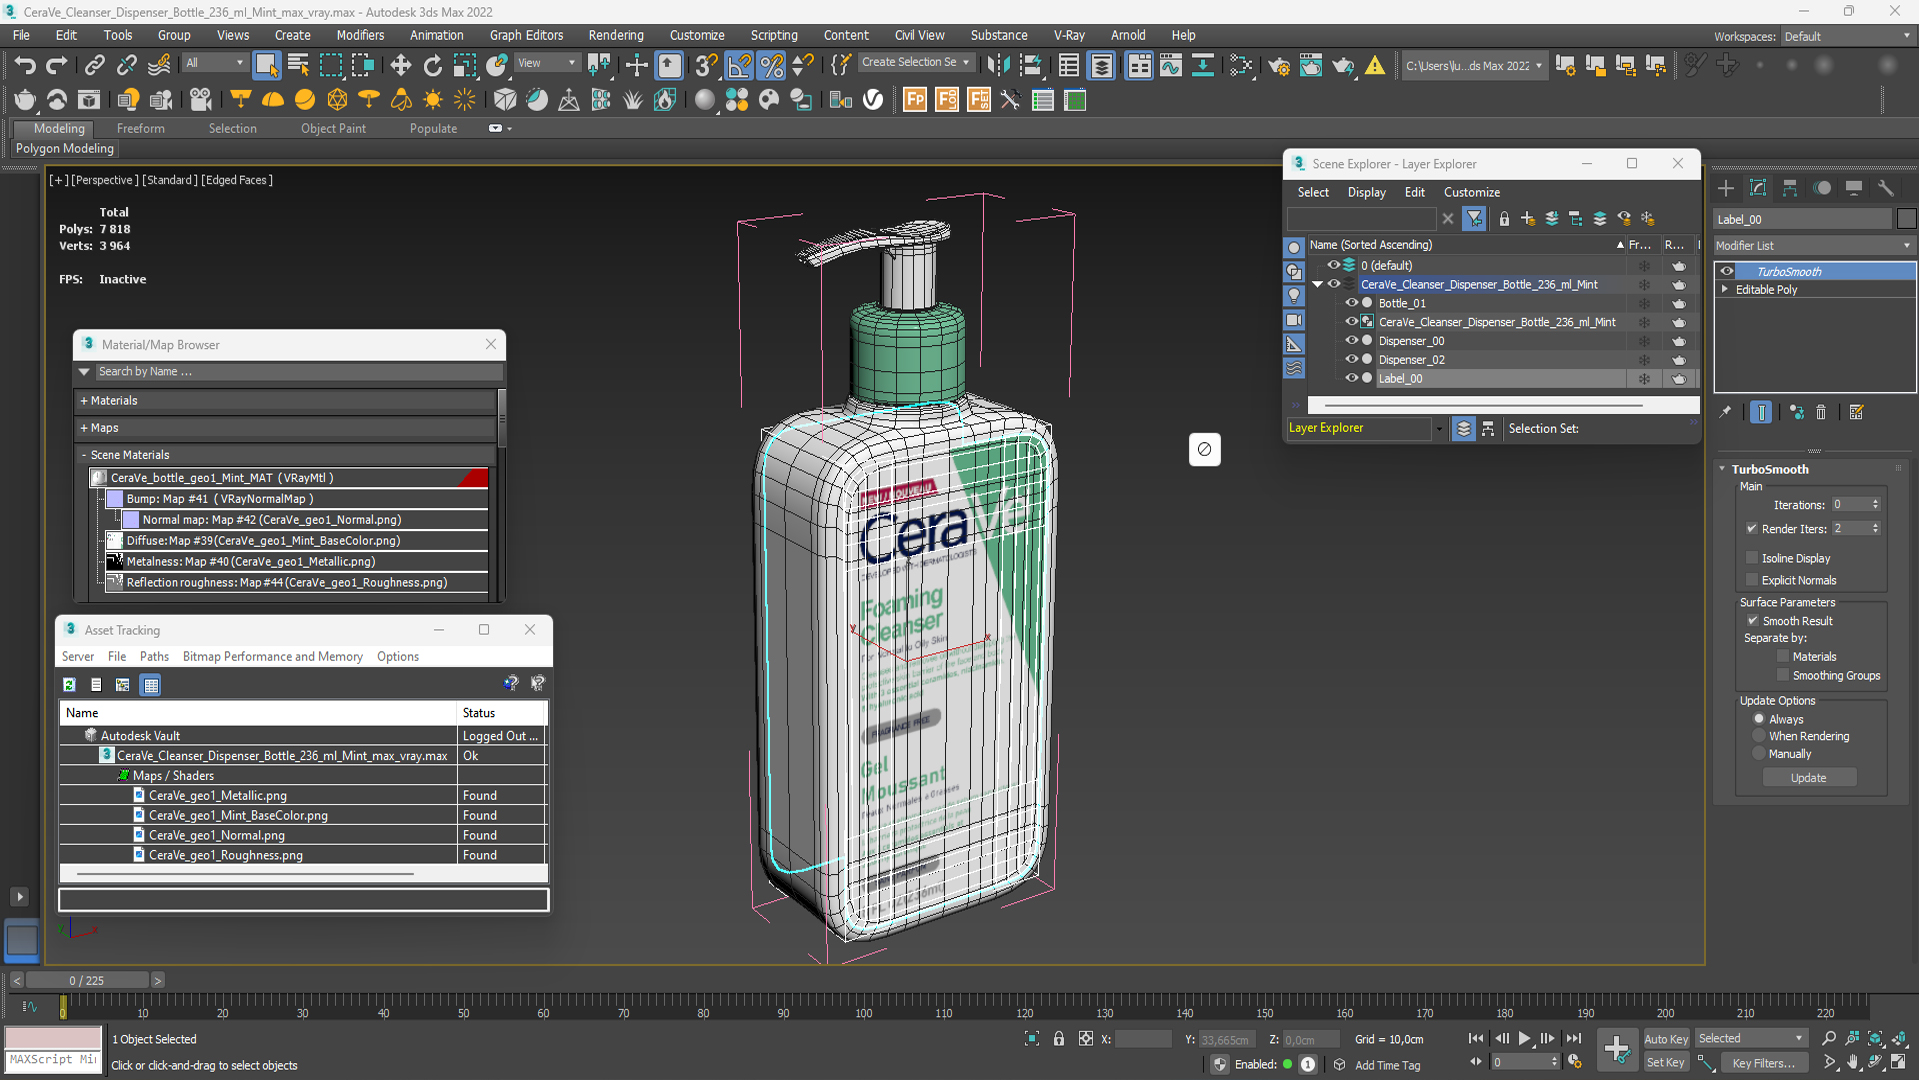Screen dimensions: 1920x1080
Task: Expand Maps group in Material Browser
Action: (x=84, y=428)
